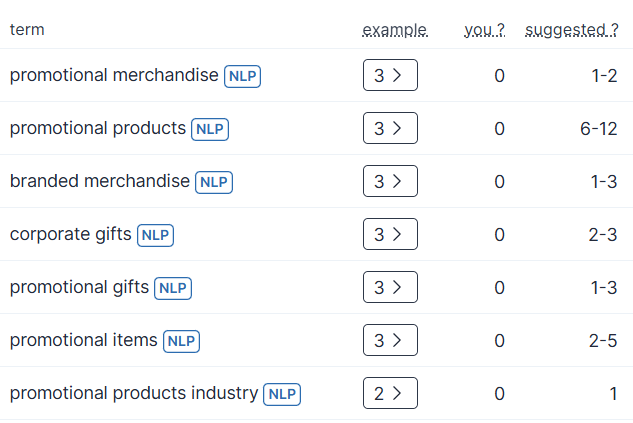Screen dimensions: 633x423
Task: Click NLP badge on promotional items row
Action: click(x=181, y=341)
